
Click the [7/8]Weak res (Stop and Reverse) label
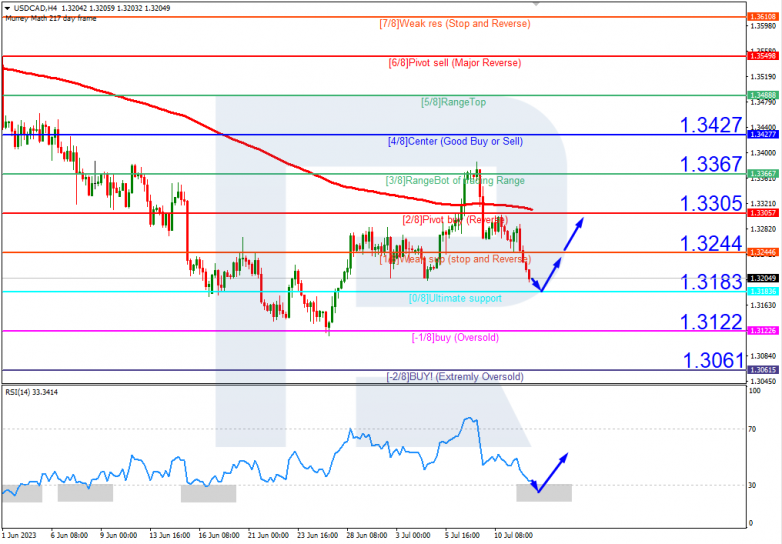tap(454, 23)
